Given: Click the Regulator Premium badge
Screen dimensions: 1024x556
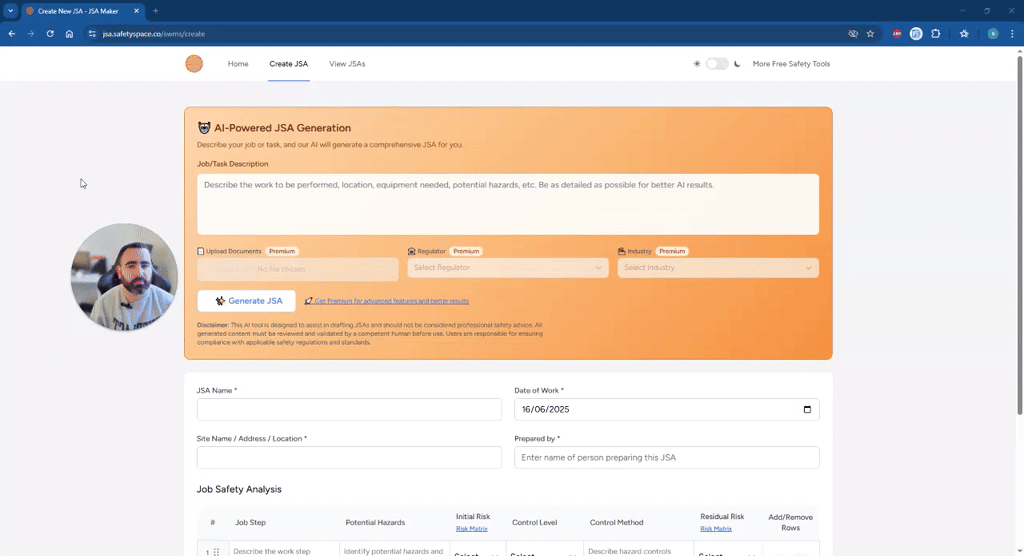Looking at the screenshot, I should click(x=466, y=251).
